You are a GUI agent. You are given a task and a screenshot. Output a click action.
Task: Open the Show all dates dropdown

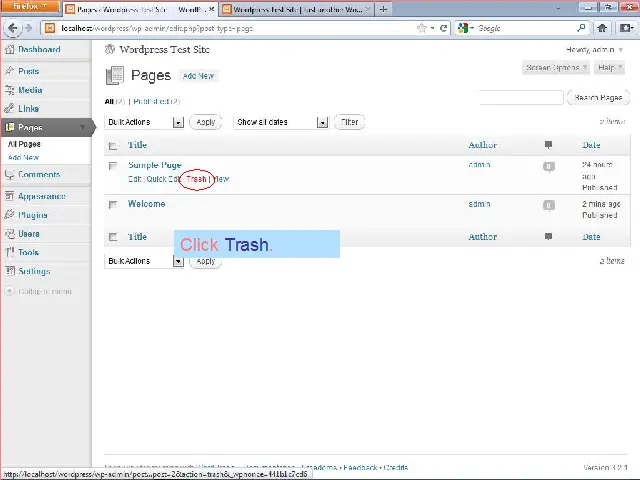click(x=281, y=122)
